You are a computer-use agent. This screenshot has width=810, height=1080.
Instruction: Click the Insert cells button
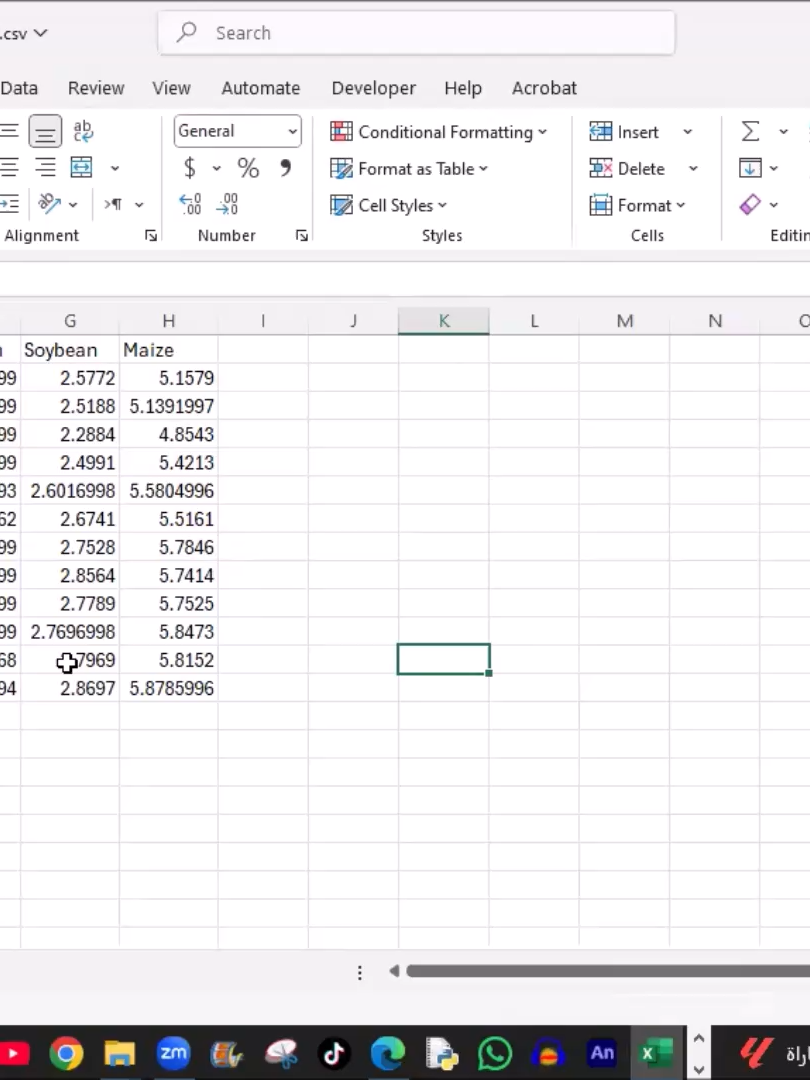click(x=624, y=132)
